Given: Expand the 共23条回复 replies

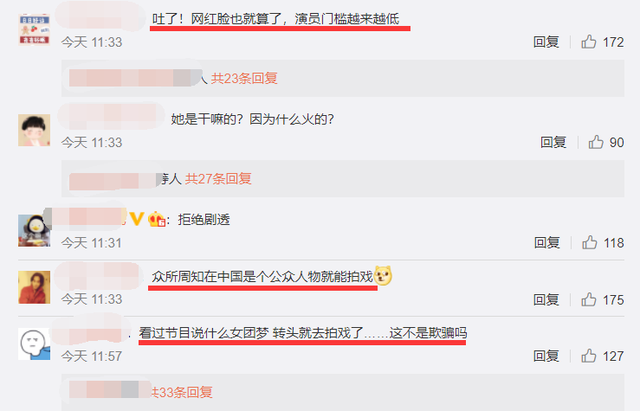Looking at the screenshot, I should [244, 78].
